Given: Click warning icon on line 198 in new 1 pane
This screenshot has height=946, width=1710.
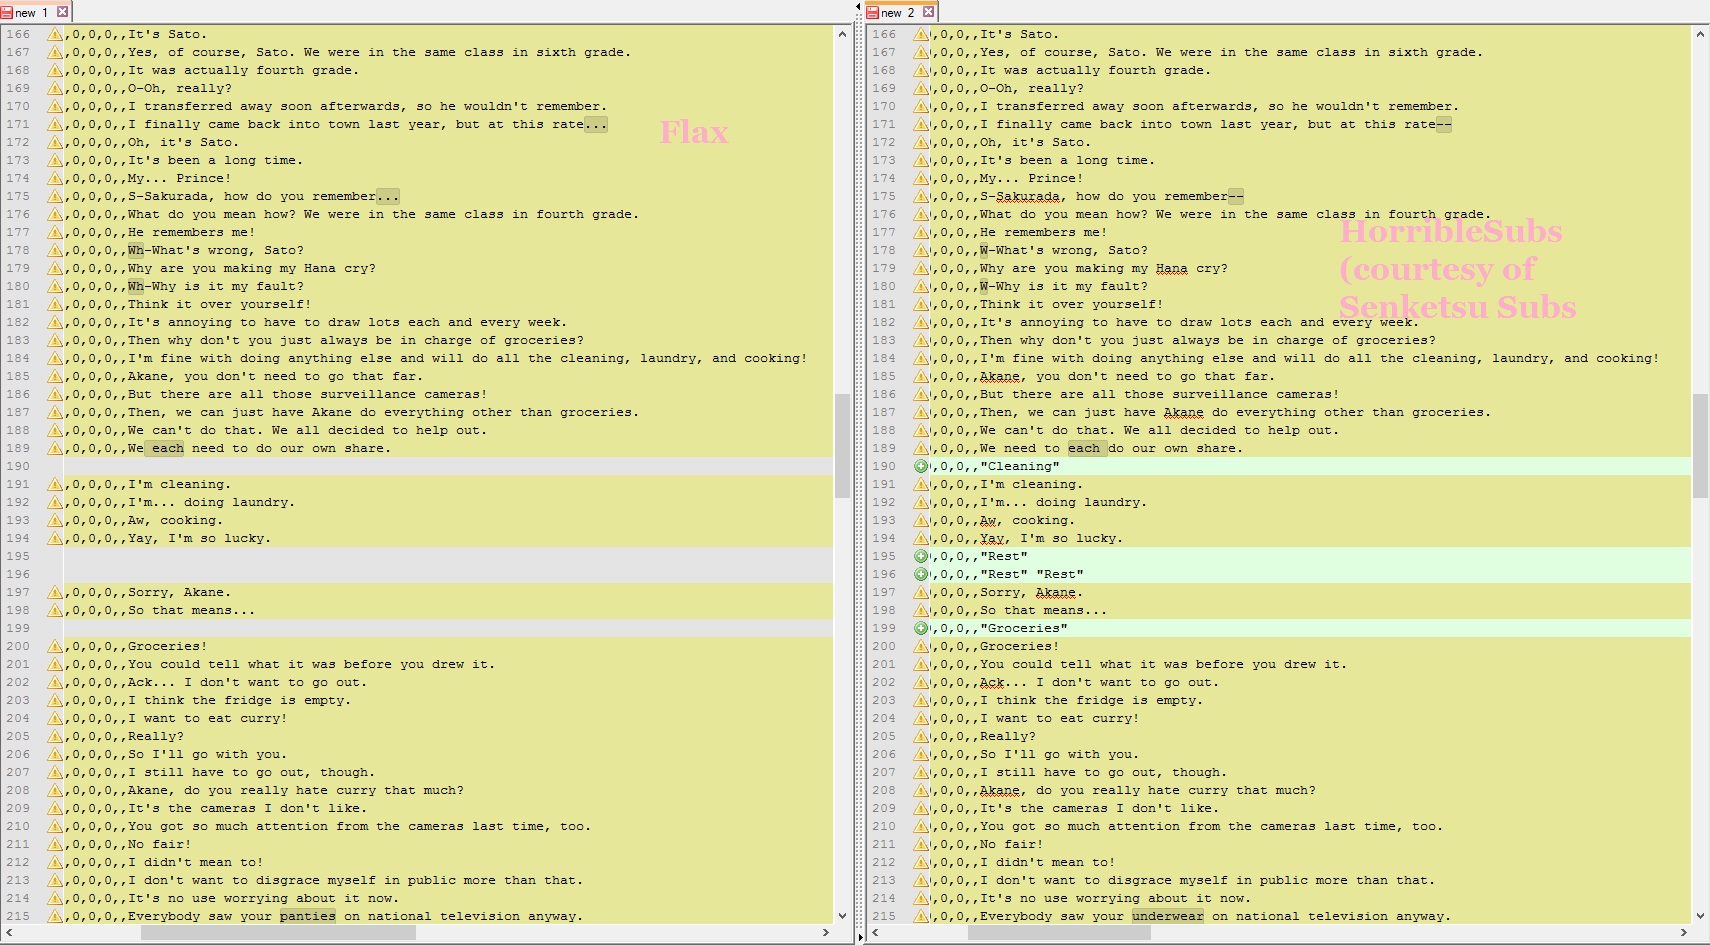Looking at the screenshot, I should tap(55, 610).
